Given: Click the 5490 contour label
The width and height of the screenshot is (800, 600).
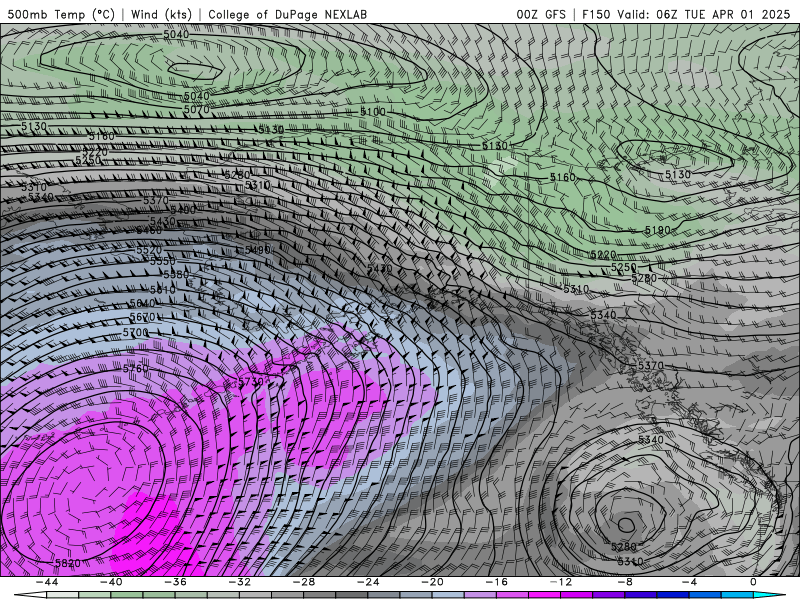Looking at the screenshot, I should coord(258,250).
